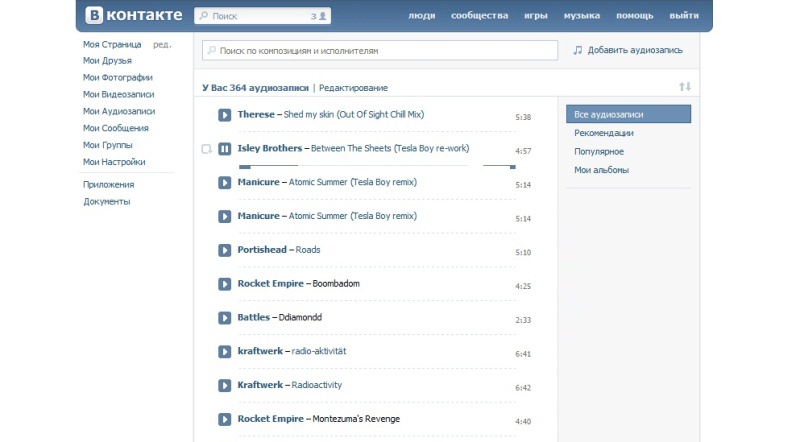This screenshot has height=442, width=800.
Task: Pause the Isley Brothers track
Action: click(224, 149)
